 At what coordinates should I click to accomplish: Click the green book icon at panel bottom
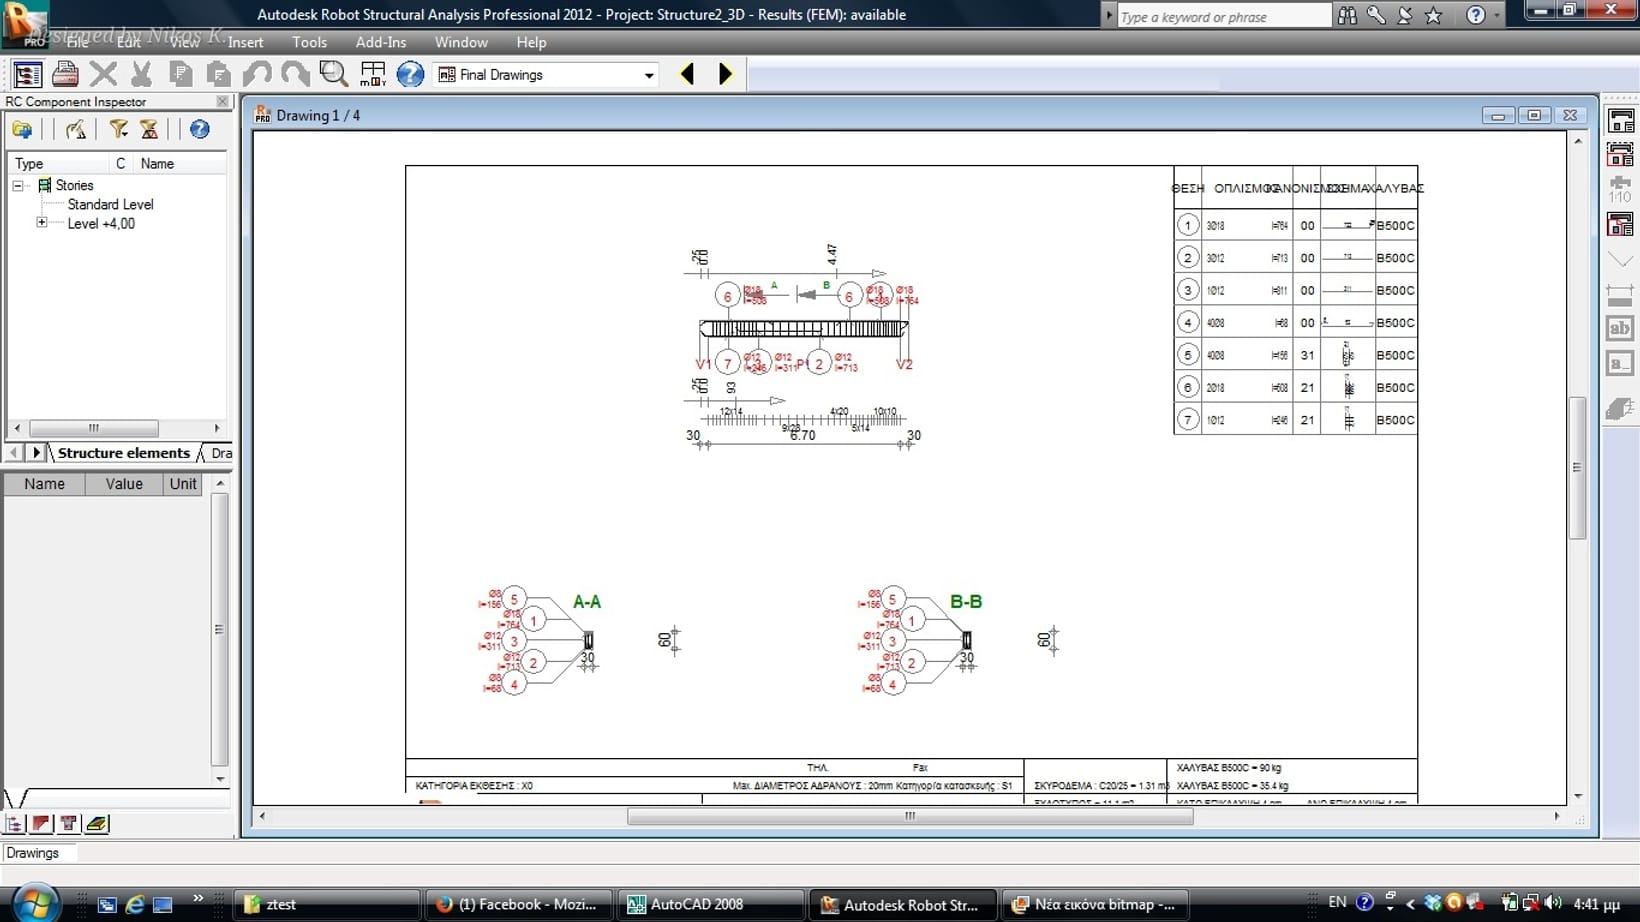click(x=97, y=824)
